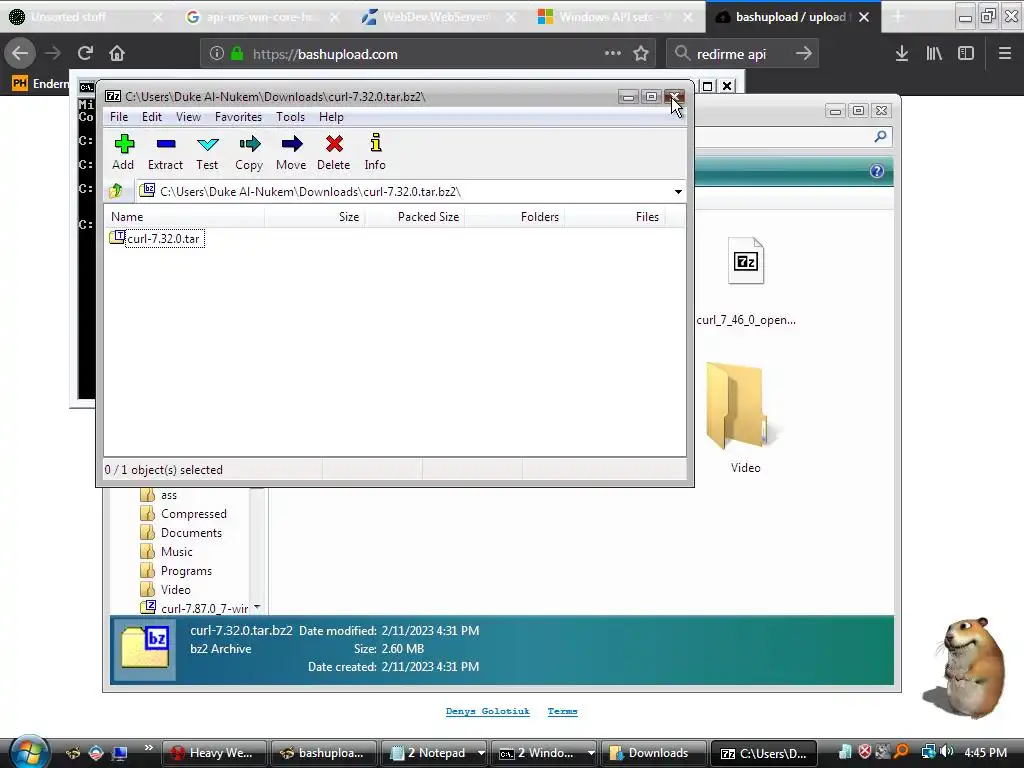Image resolution: width=1024 pixels, height=768 pixels.
Task: Select curl-7.87.0_7-win item in tree
Action: coord(195,608)
